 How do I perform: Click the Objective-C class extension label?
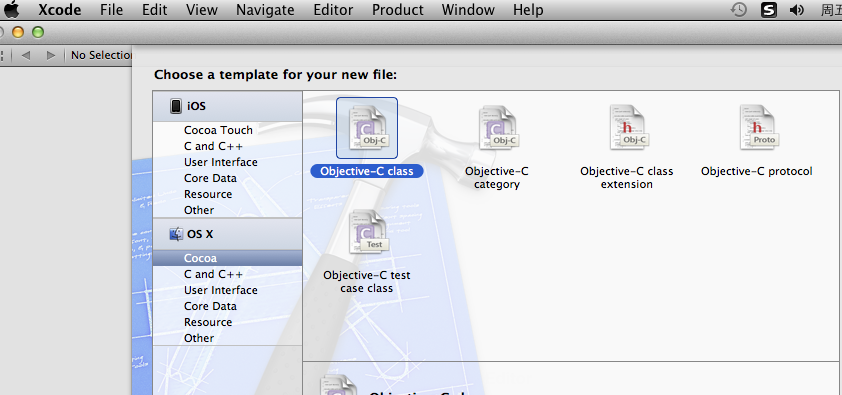(x=627, y=178)
